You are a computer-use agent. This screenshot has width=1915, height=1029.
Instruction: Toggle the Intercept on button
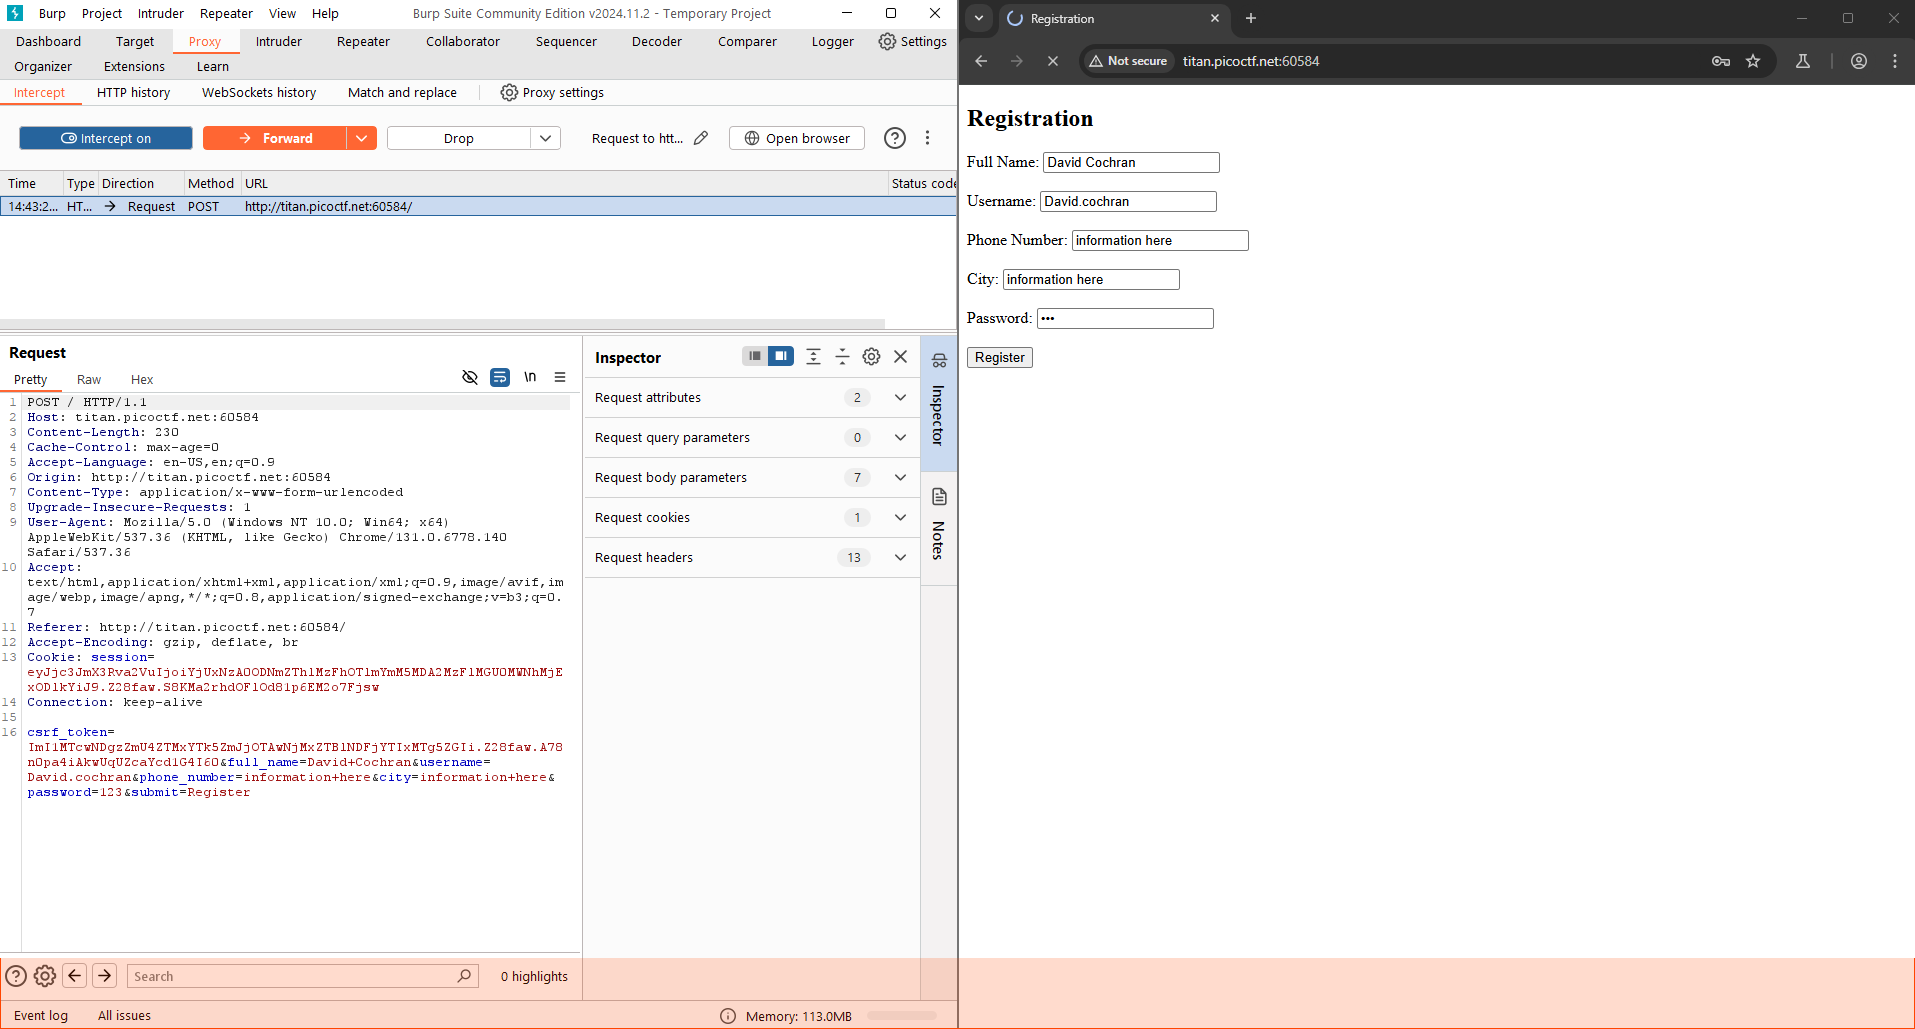[x=106, y=138]
